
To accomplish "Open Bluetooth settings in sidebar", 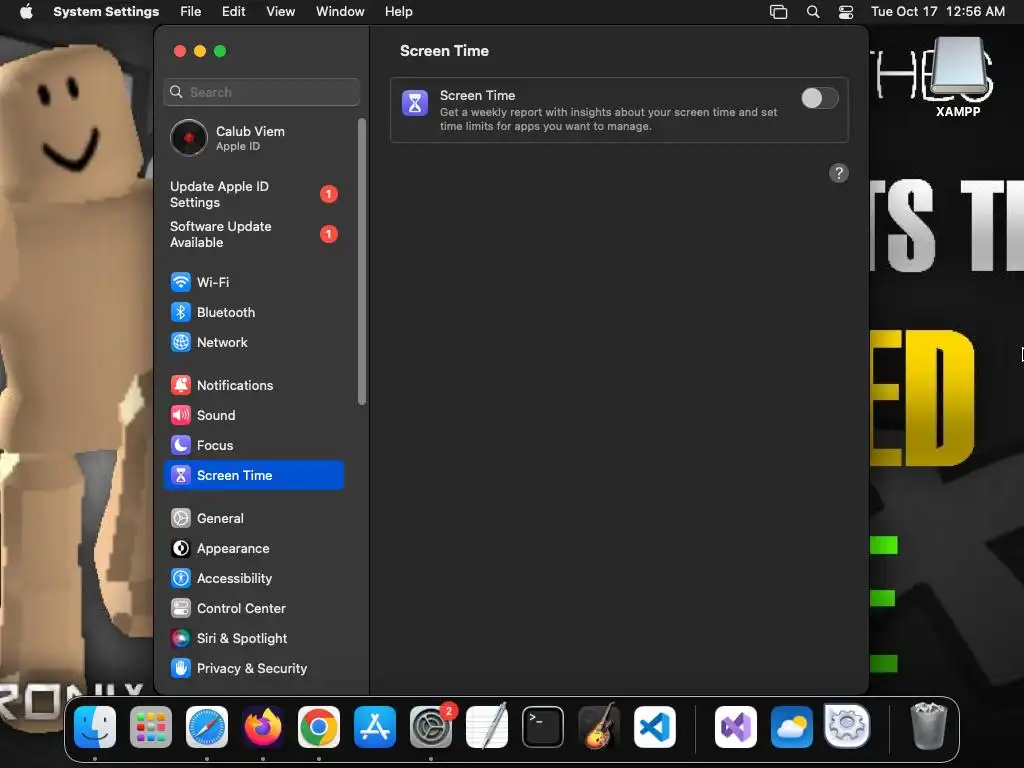I will click(254, 312).
